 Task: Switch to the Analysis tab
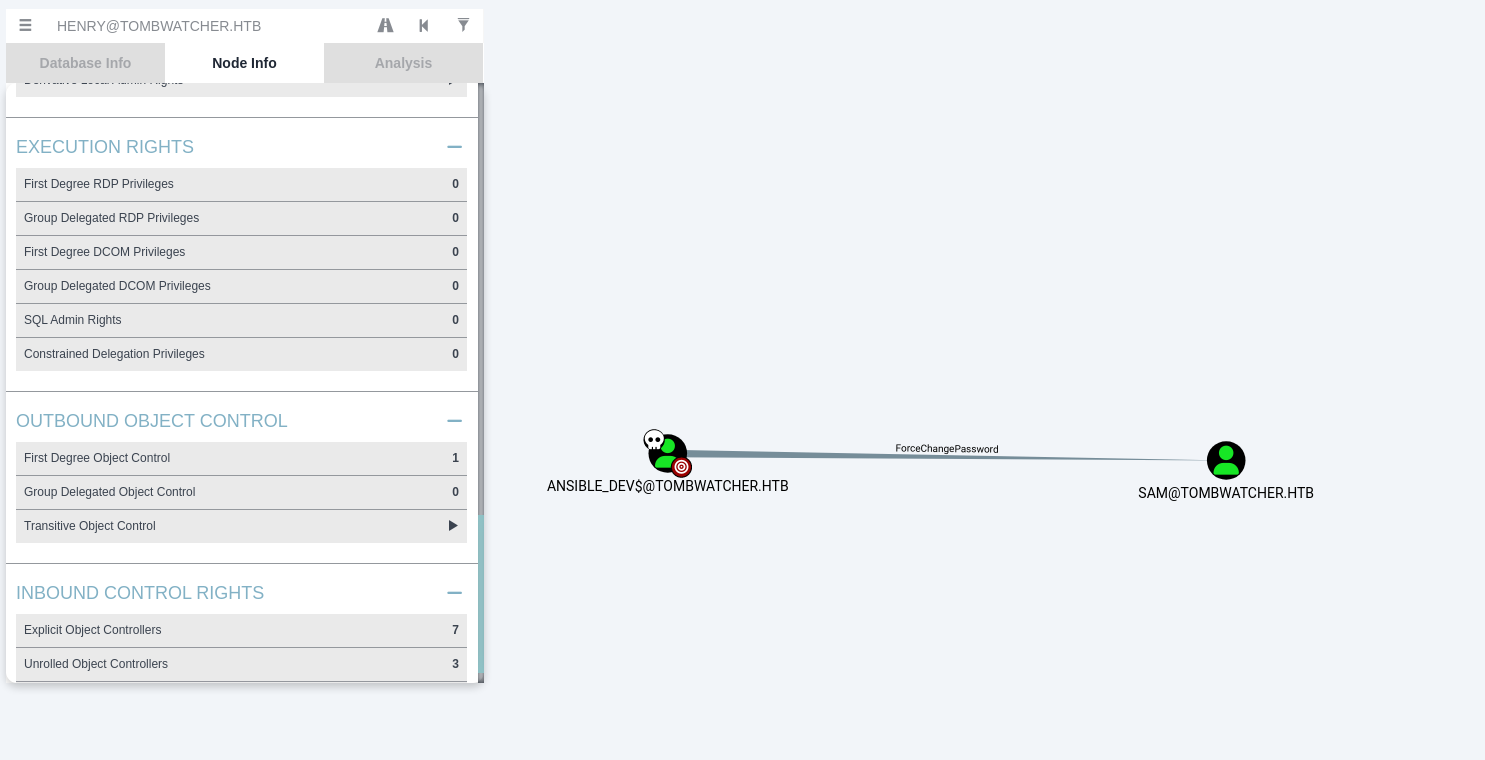(403, 63)
